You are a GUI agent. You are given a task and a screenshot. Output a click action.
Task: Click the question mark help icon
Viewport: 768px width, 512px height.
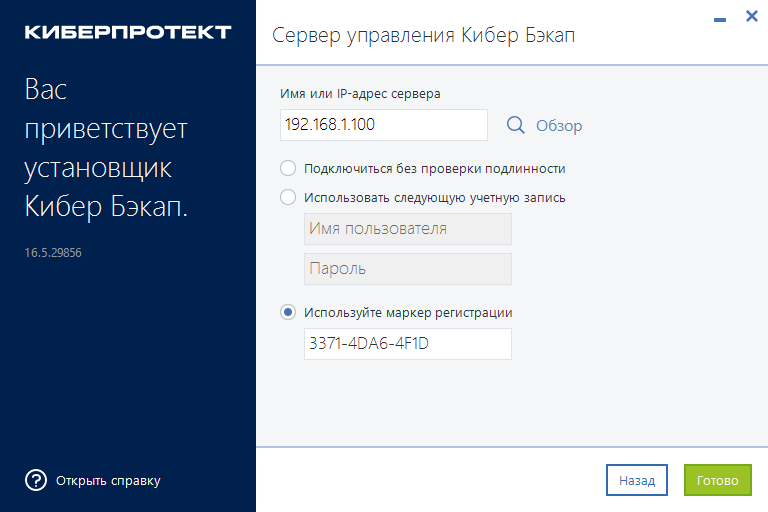(36, 480)
